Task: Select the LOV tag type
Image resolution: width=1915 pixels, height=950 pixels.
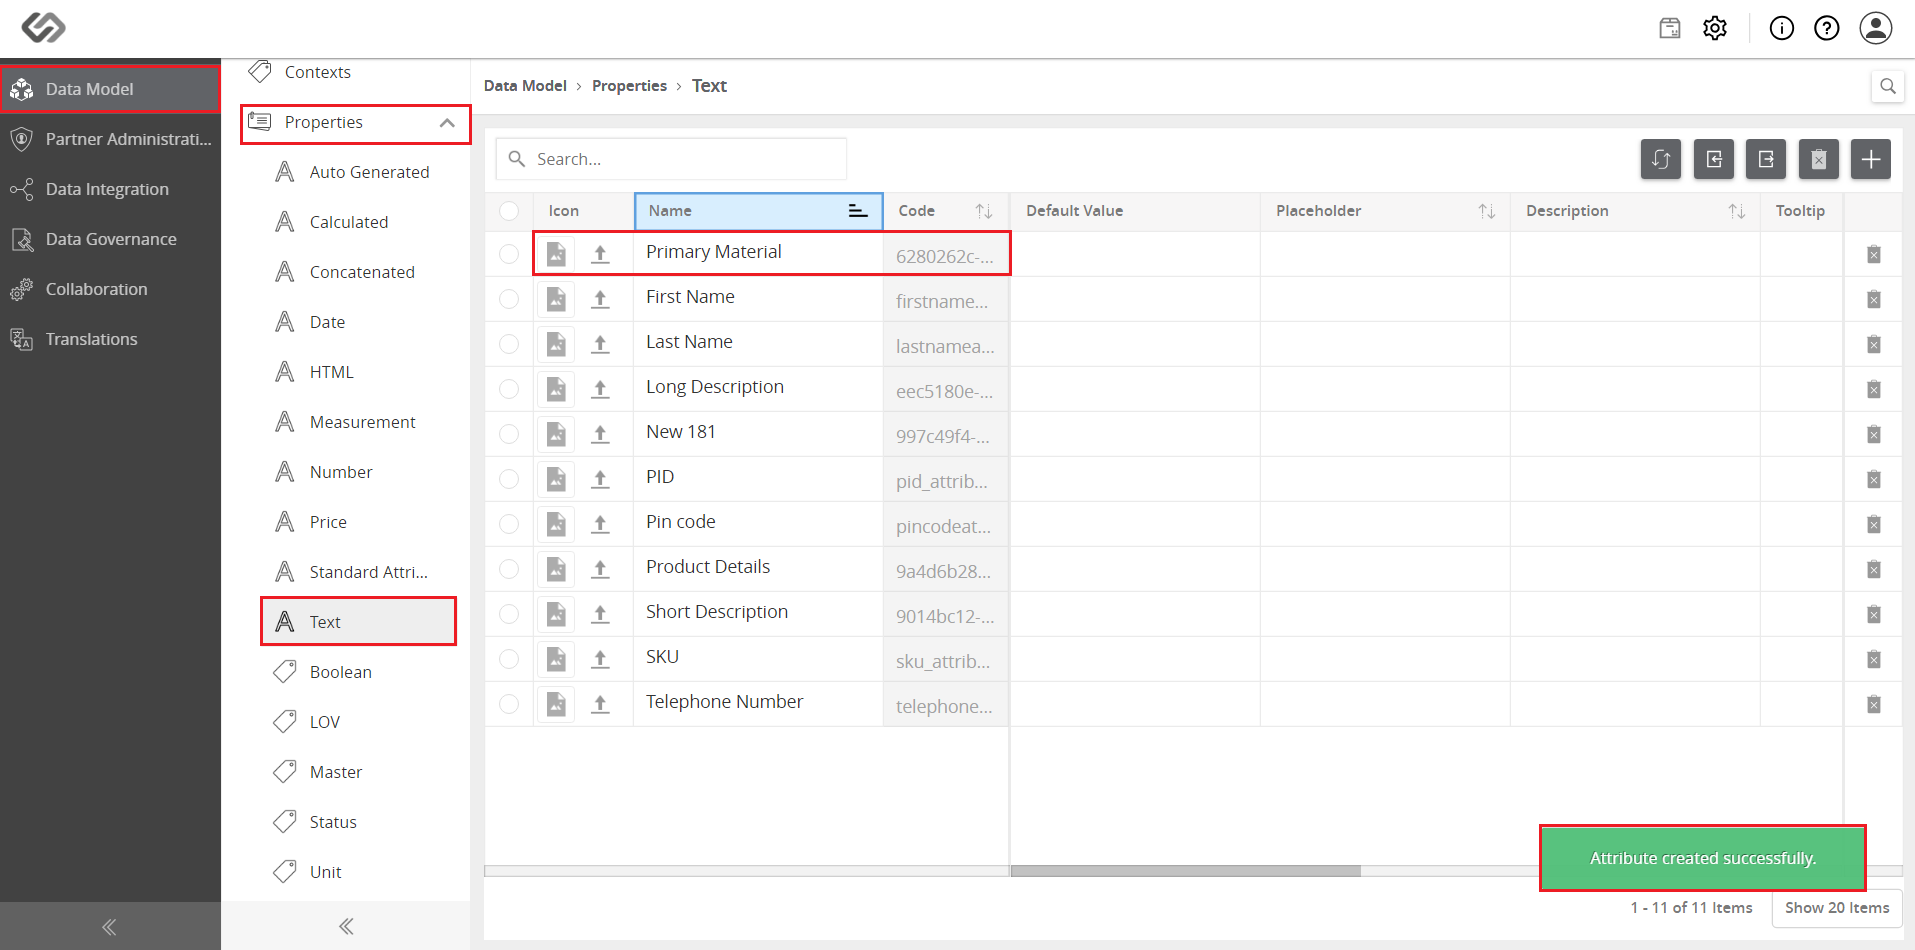Action: (359, 722)
